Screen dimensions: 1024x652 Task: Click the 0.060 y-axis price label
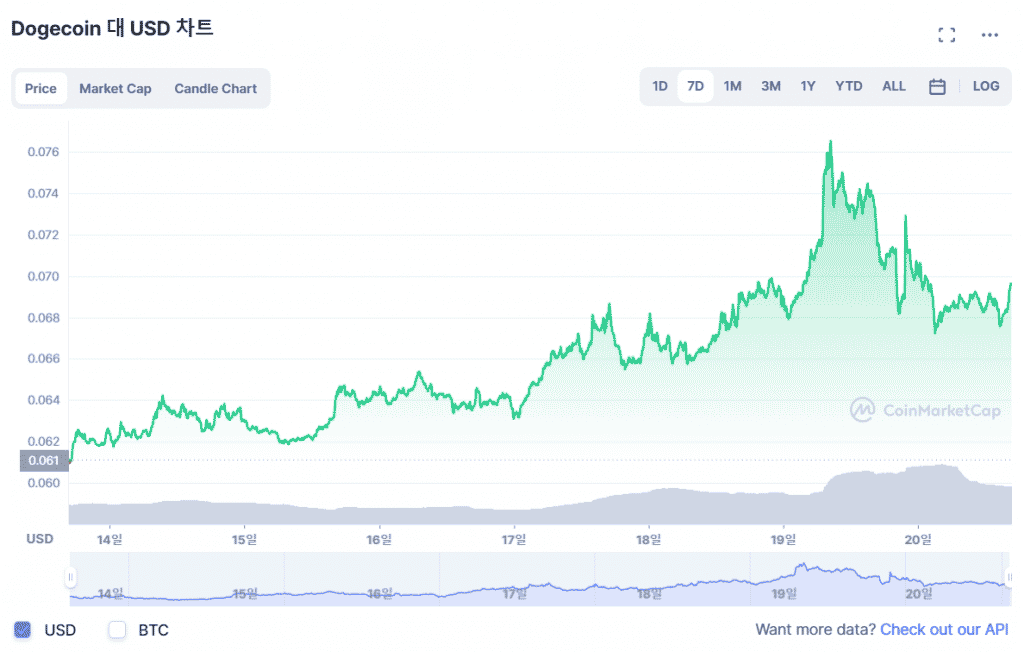pos(43,483)
